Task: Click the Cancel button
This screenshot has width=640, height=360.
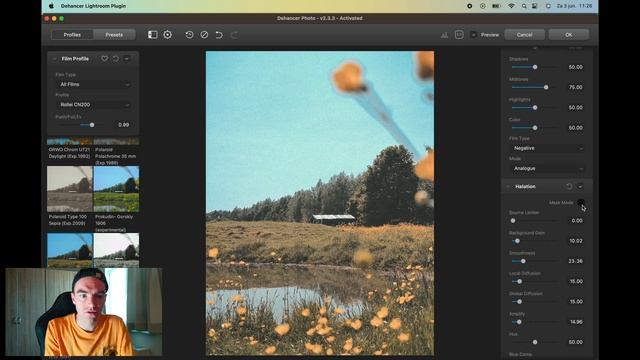Action: coord(524,35)
